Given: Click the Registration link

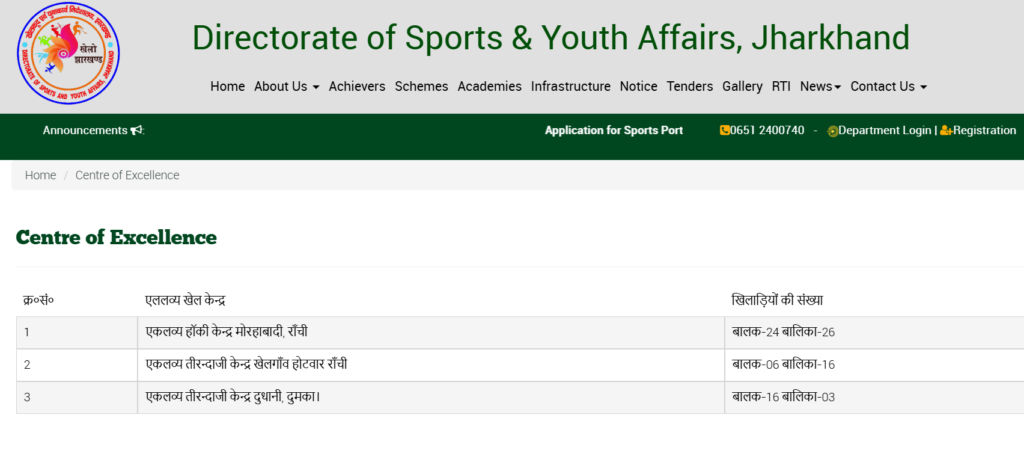Looking at the screenshot, I should 985,130.
